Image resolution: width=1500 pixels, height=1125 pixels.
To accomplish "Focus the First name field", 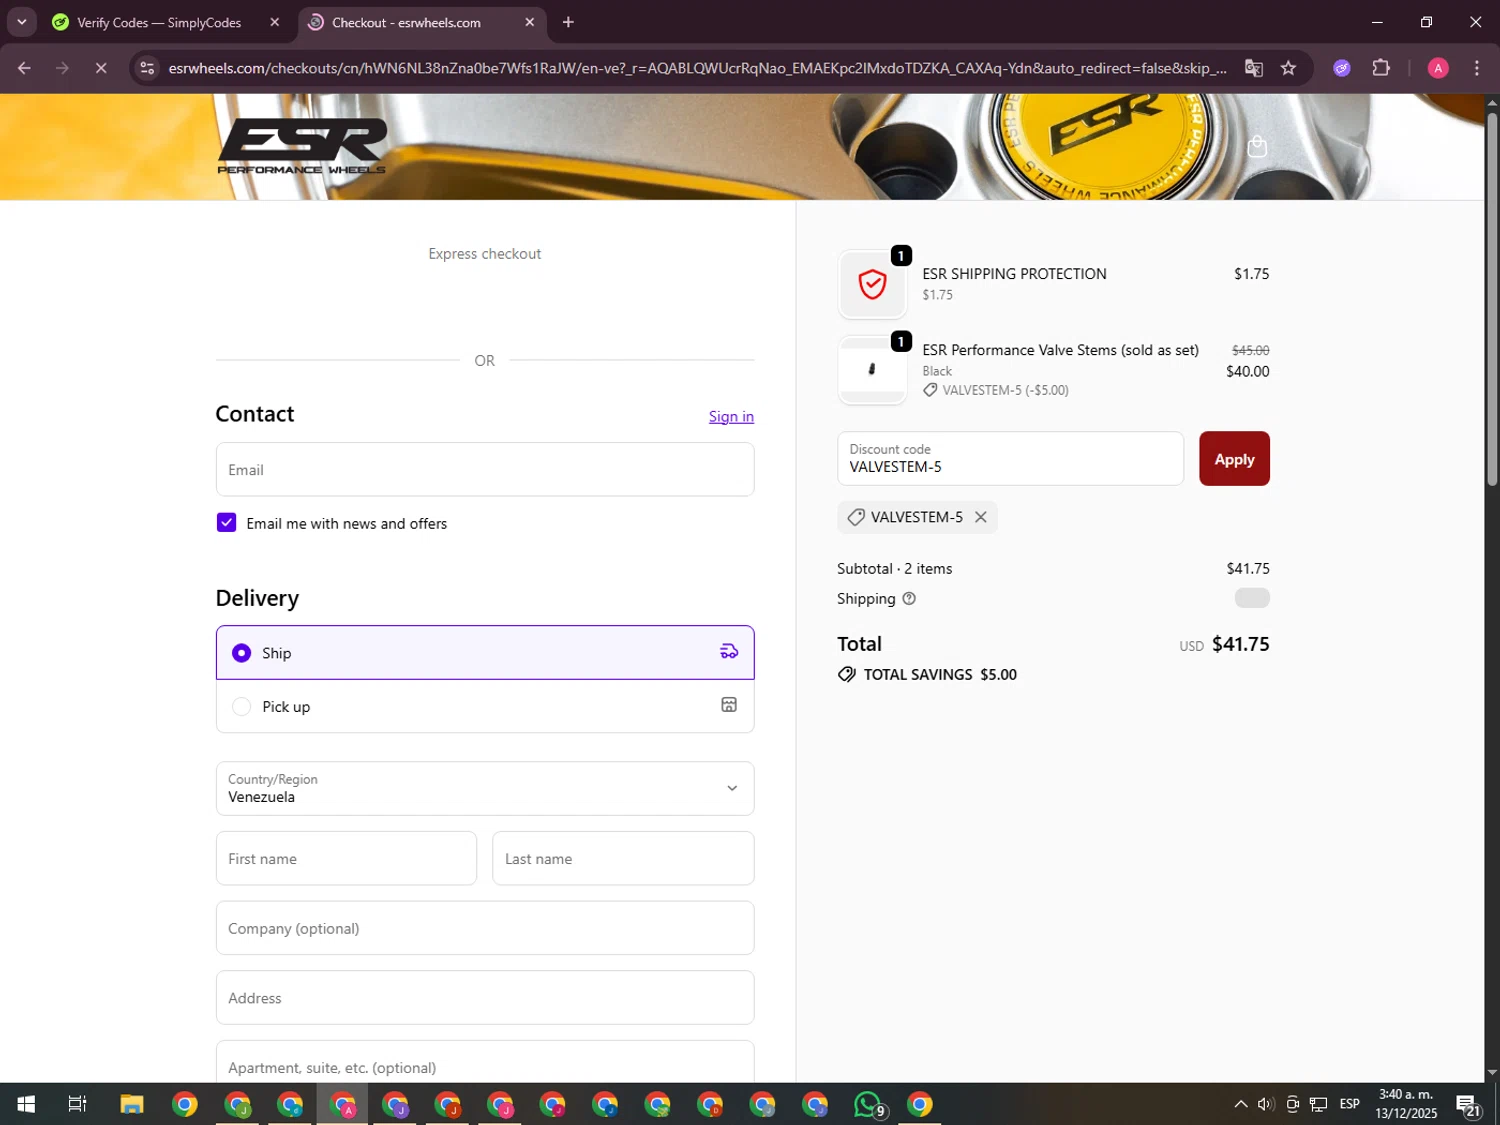I will coord(346,858).
